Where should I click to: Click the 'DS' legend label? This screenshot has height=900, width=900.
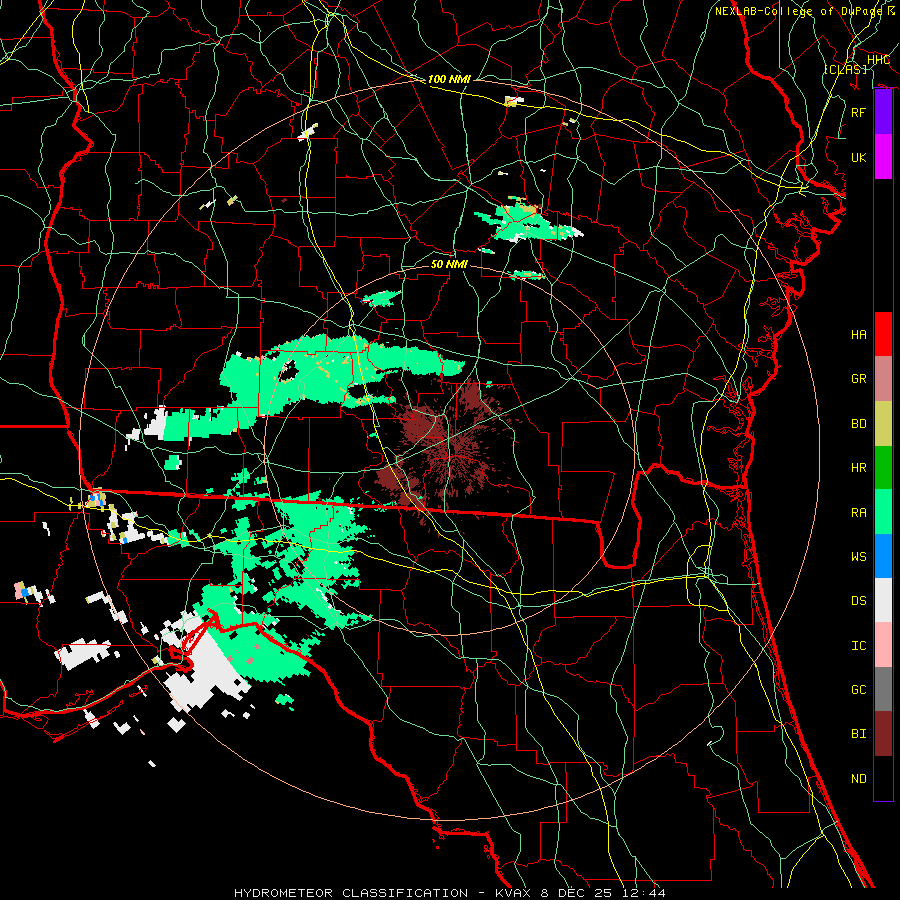point(858,600)
